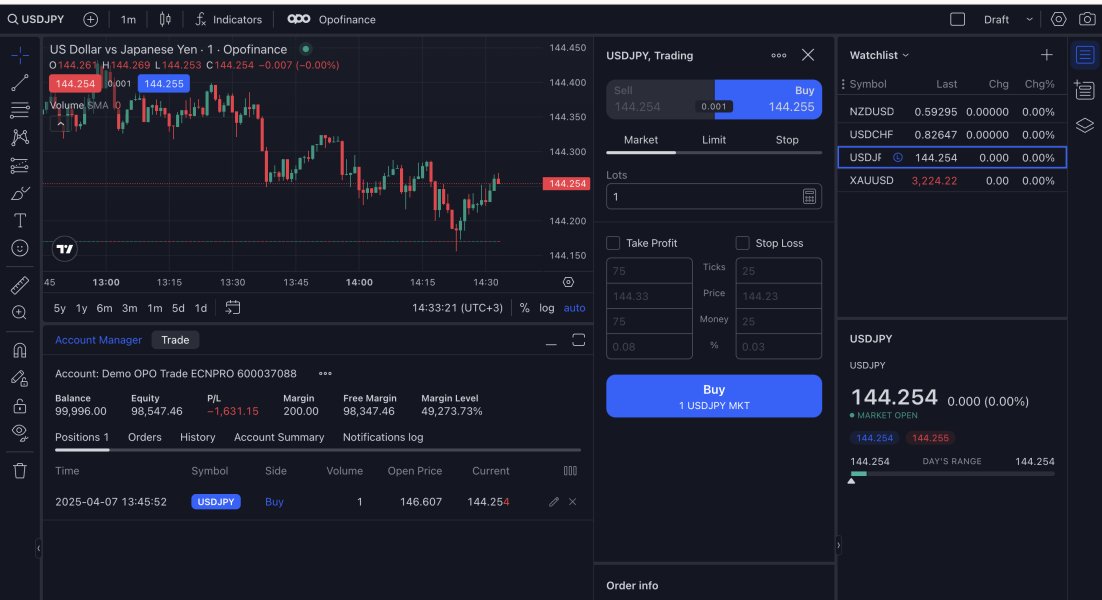Screen dimensions: 1102x600
Task: Activate the magnet snapping mode
Action: coord(20,350)
